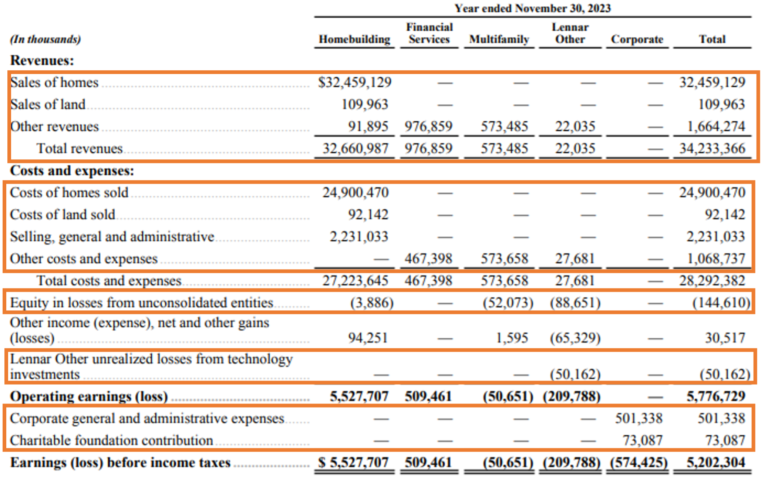Select the Total column header
Screen dimensions: 768x483
pos(713,40)
